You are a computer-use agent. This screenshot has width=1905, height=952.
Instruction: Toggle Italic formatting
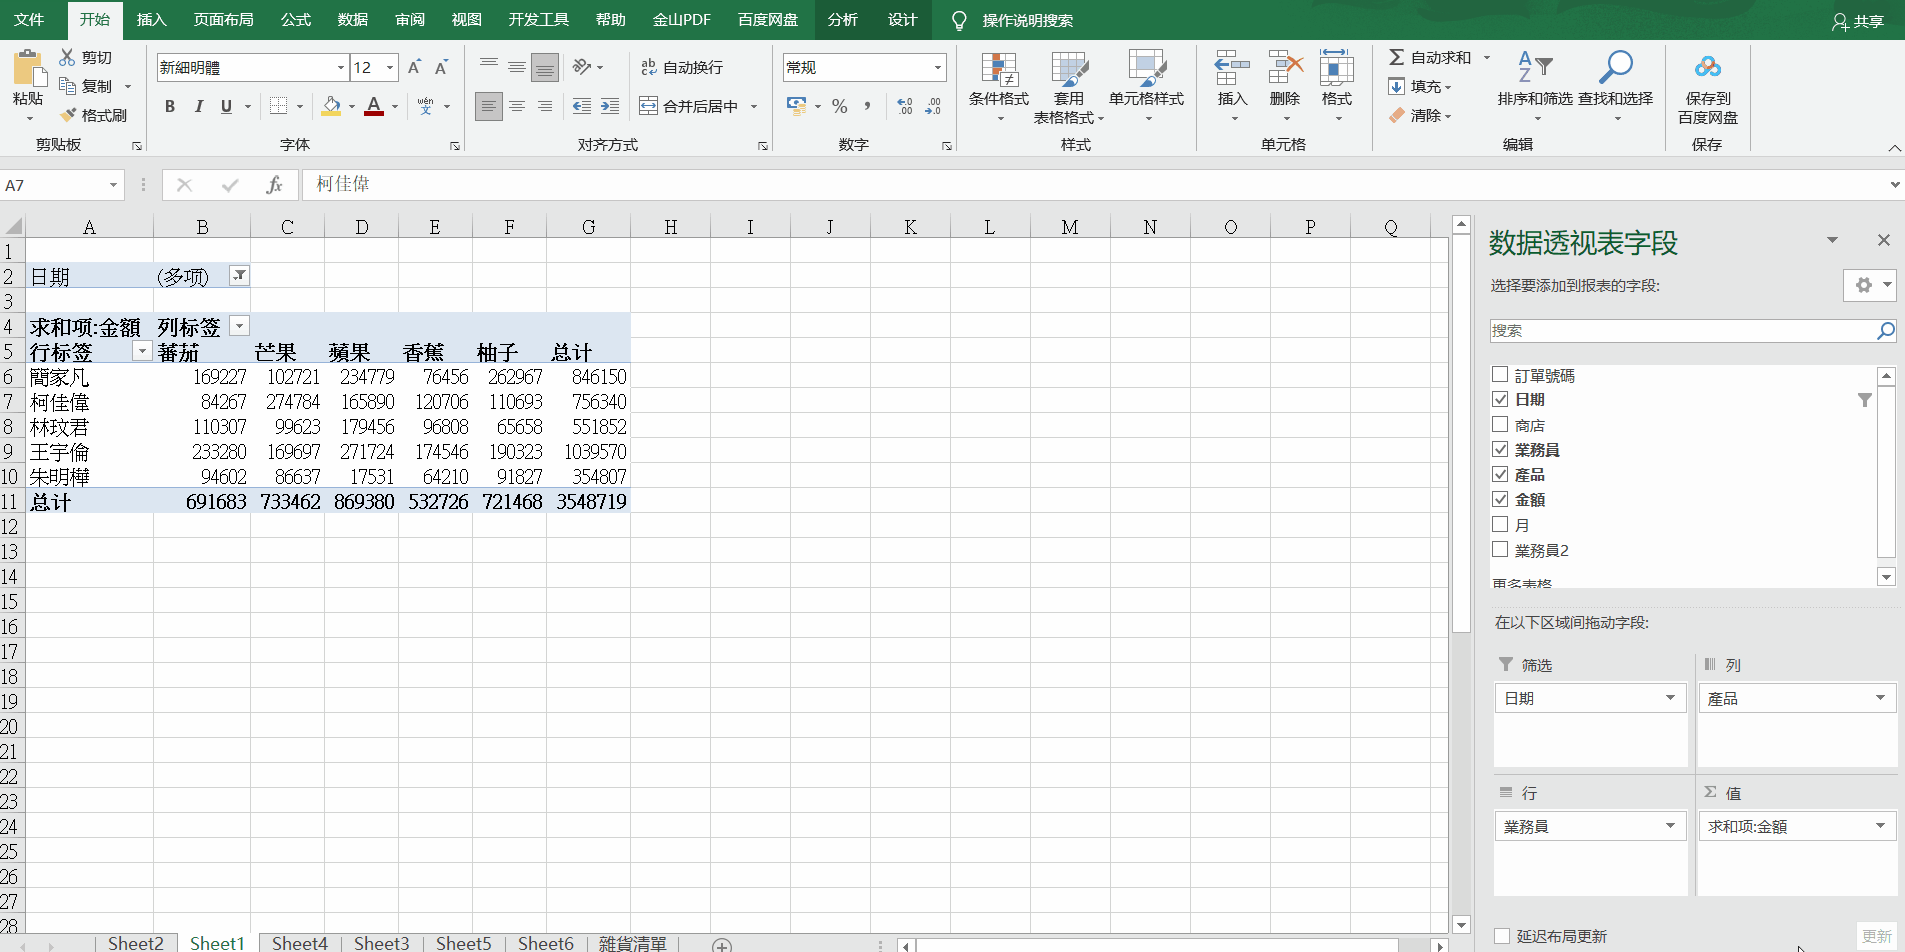click(198, 106)
